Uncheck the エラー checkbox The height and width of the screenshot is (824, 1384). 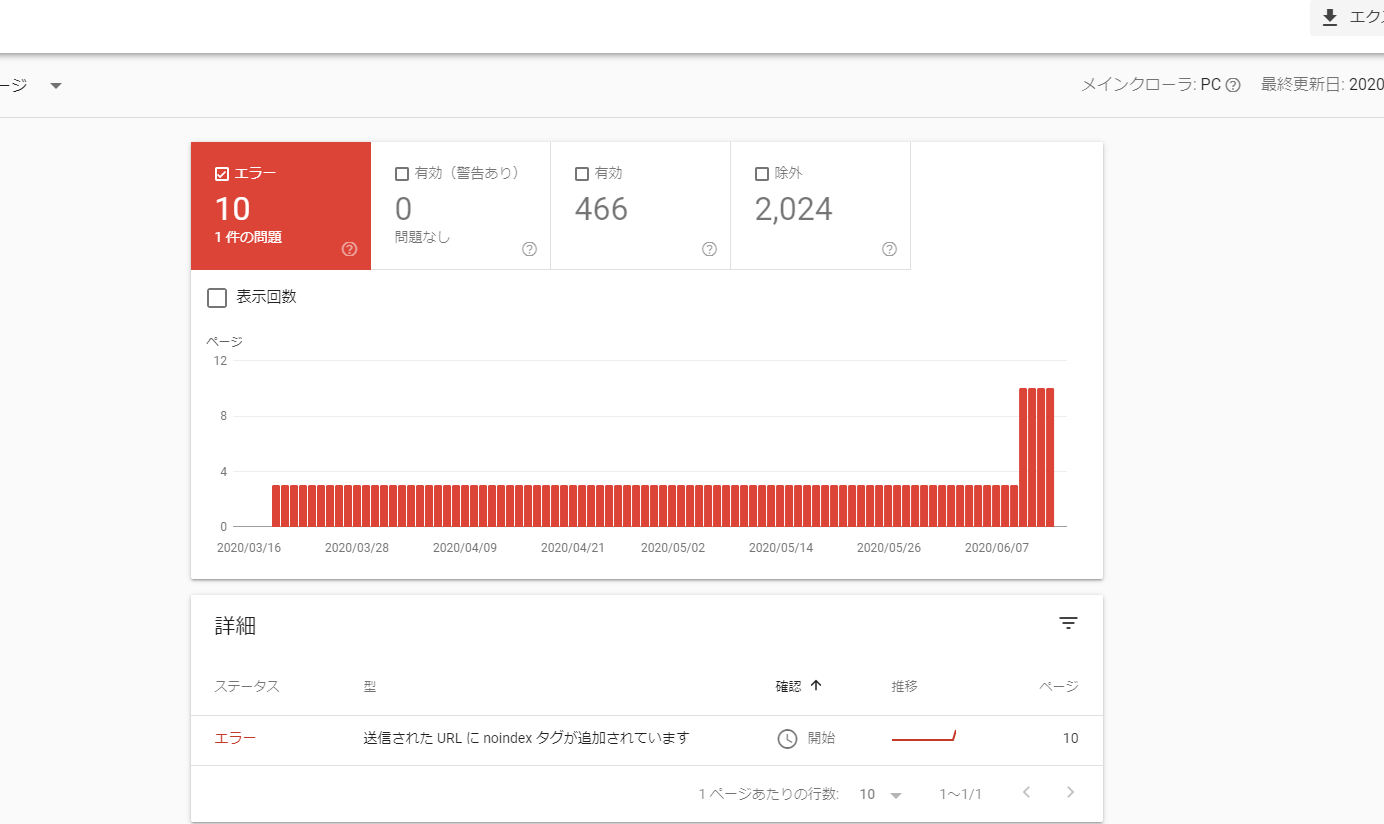point(222,174)
